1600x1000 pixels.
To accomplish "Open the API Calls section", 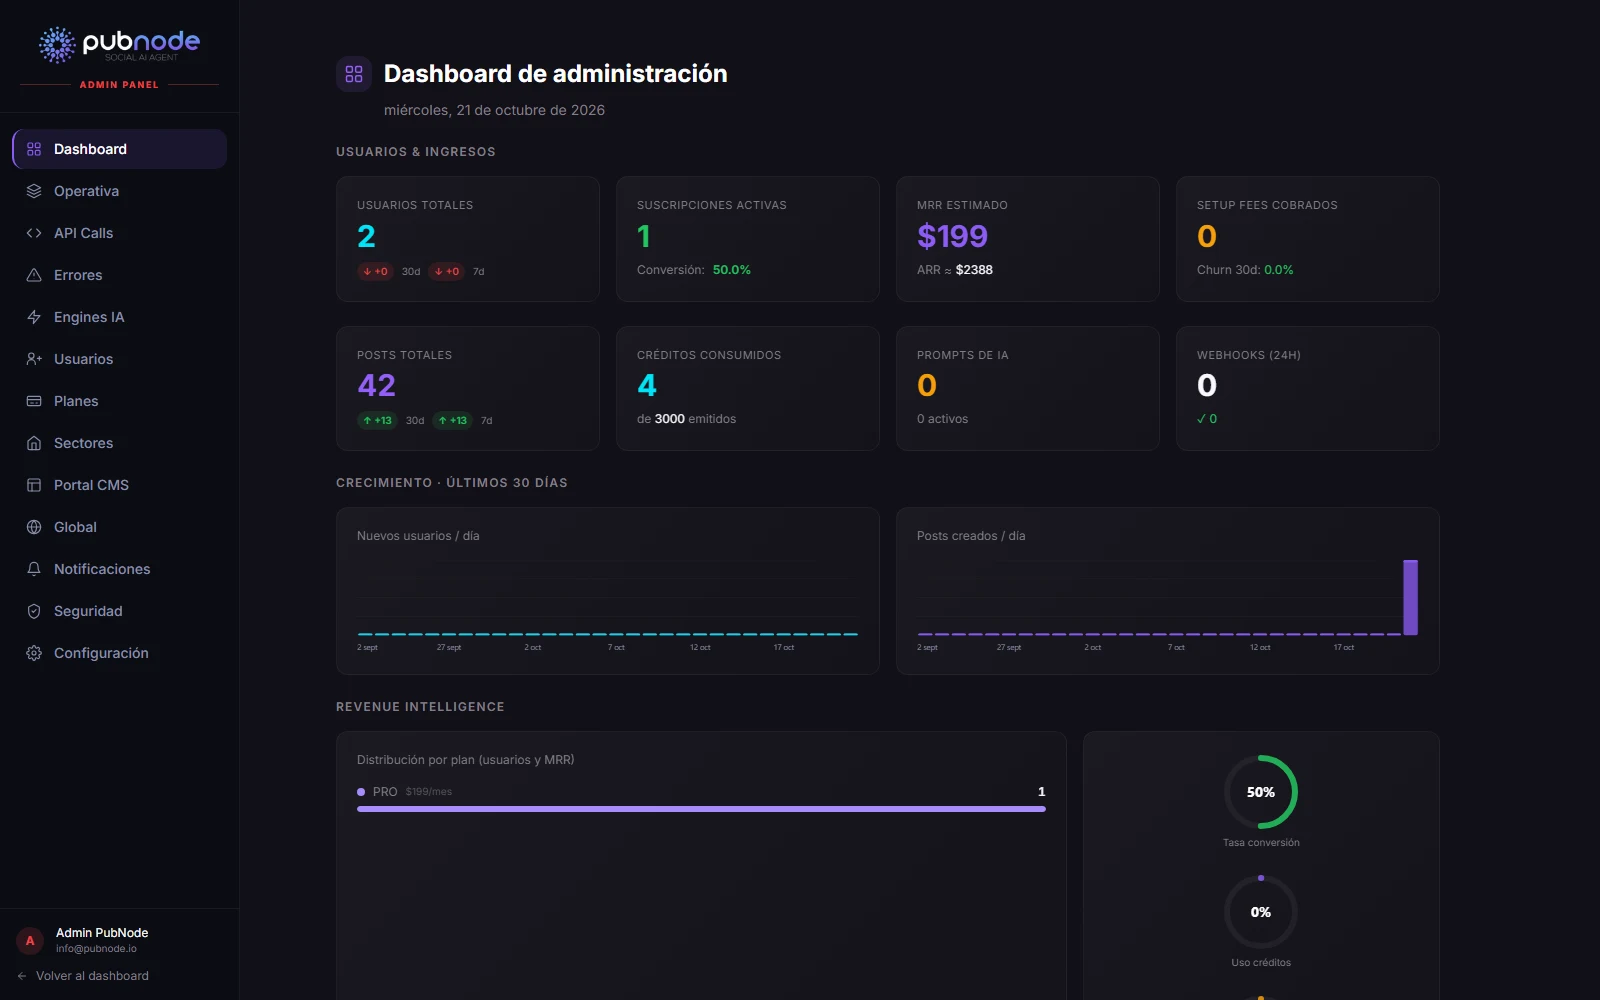I will point(119,233).
